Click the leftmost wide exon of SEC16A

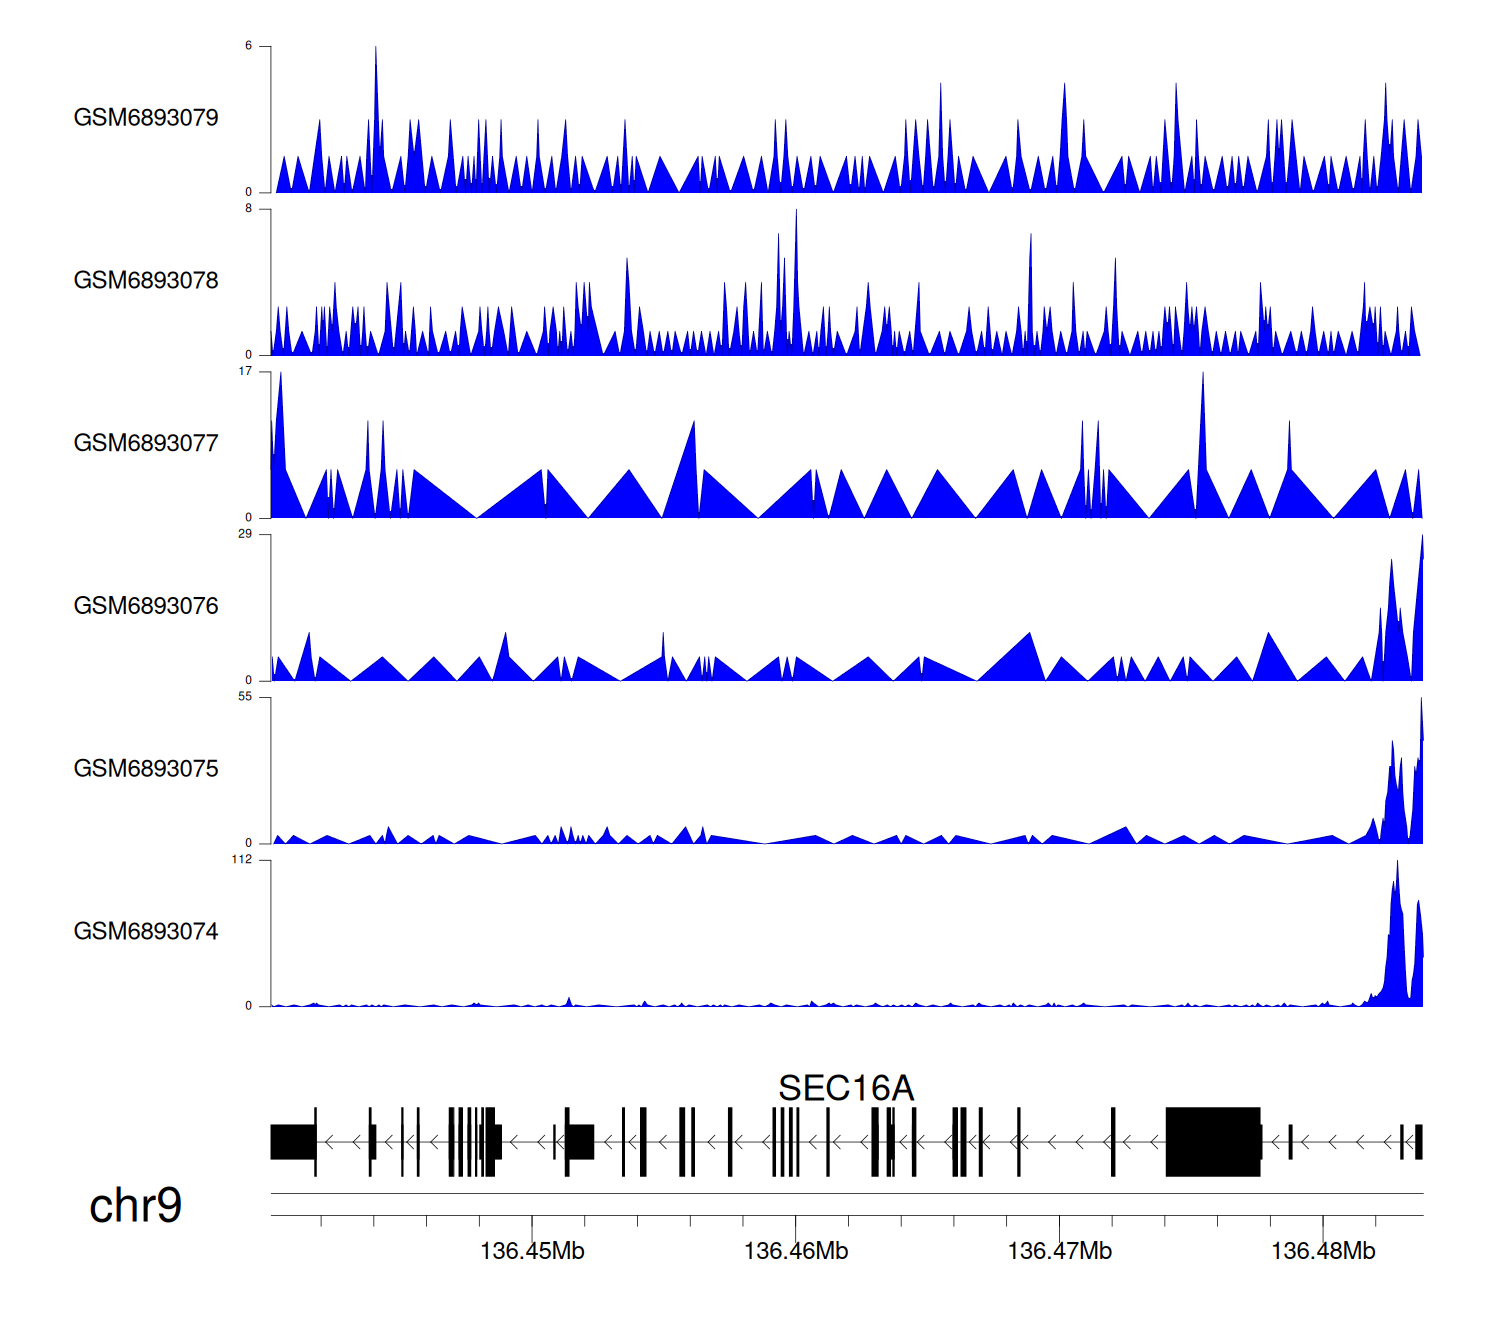(x=293, y=1141)
